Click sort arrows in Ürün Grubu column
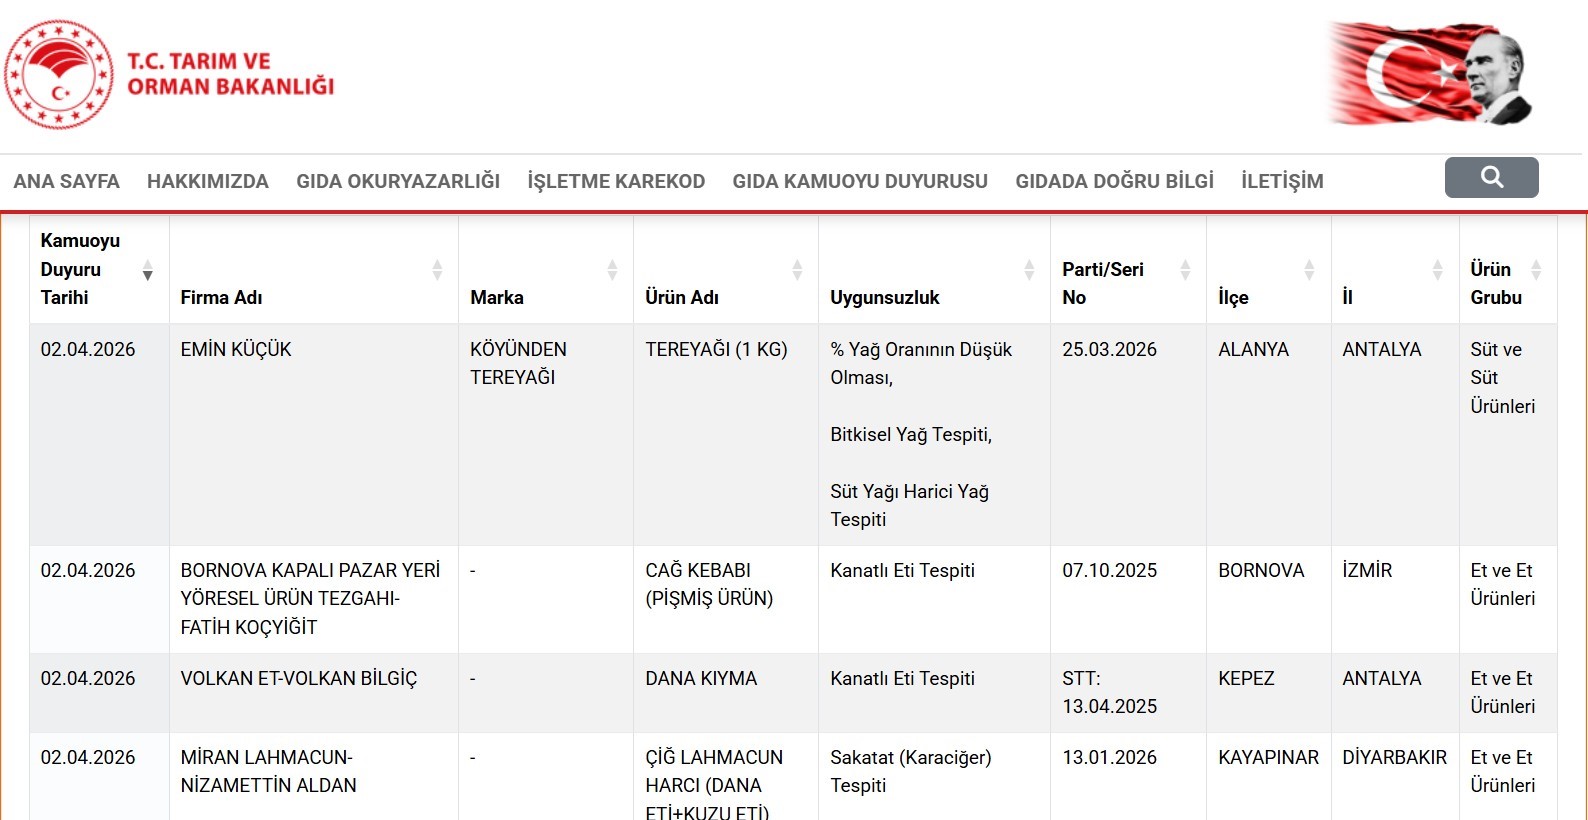The image size is (1588, 820). click(1536, 270)
